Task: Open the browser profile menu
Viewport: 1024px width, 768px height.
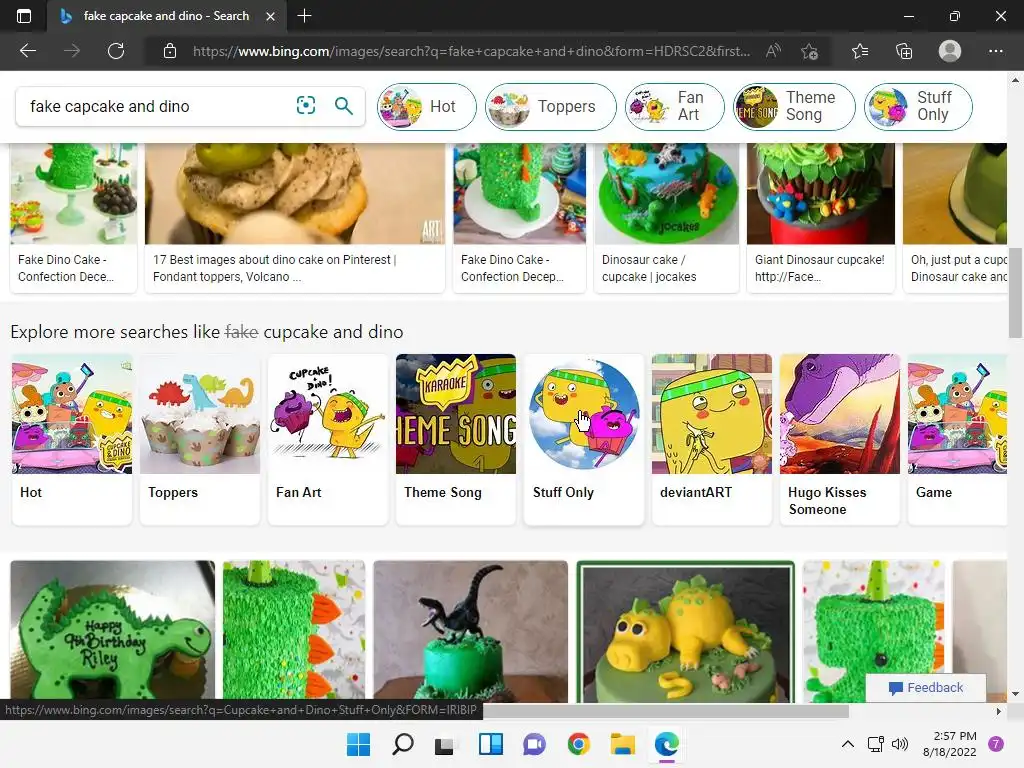Action: 950,51
